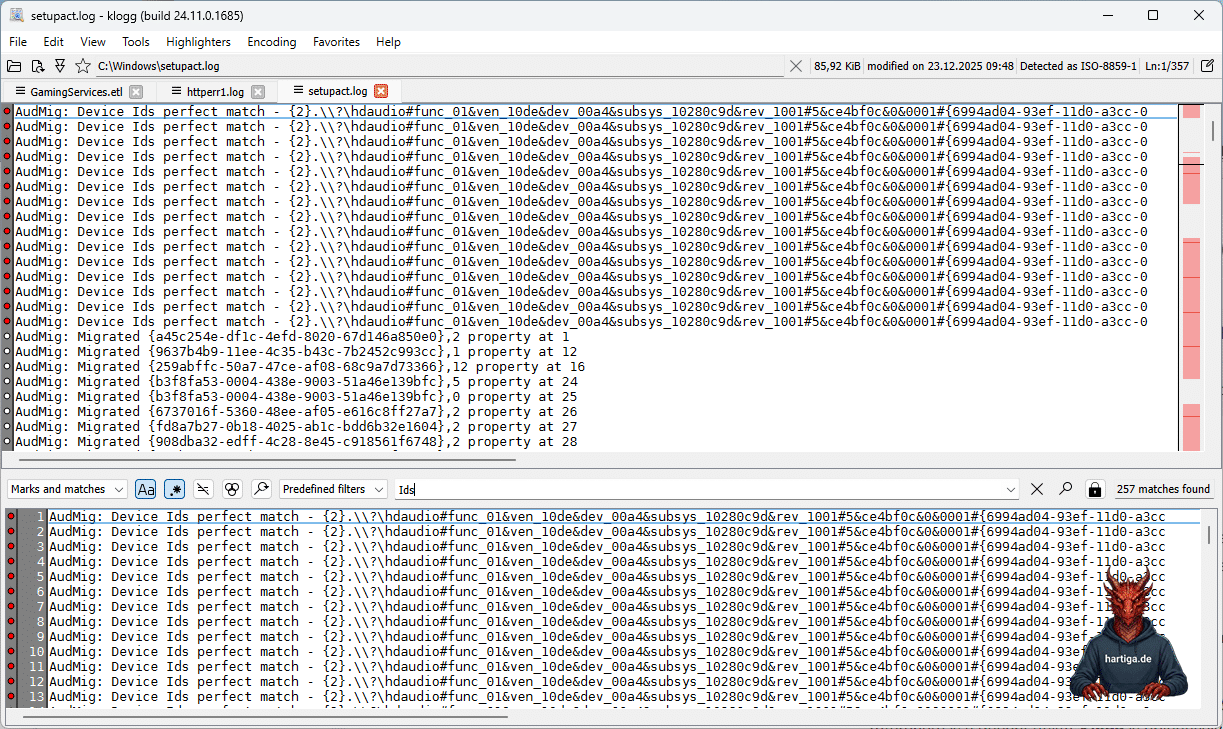Reload the current log file
The width and height of the screenshot is (1223, 729).
[x=38, y=66]
